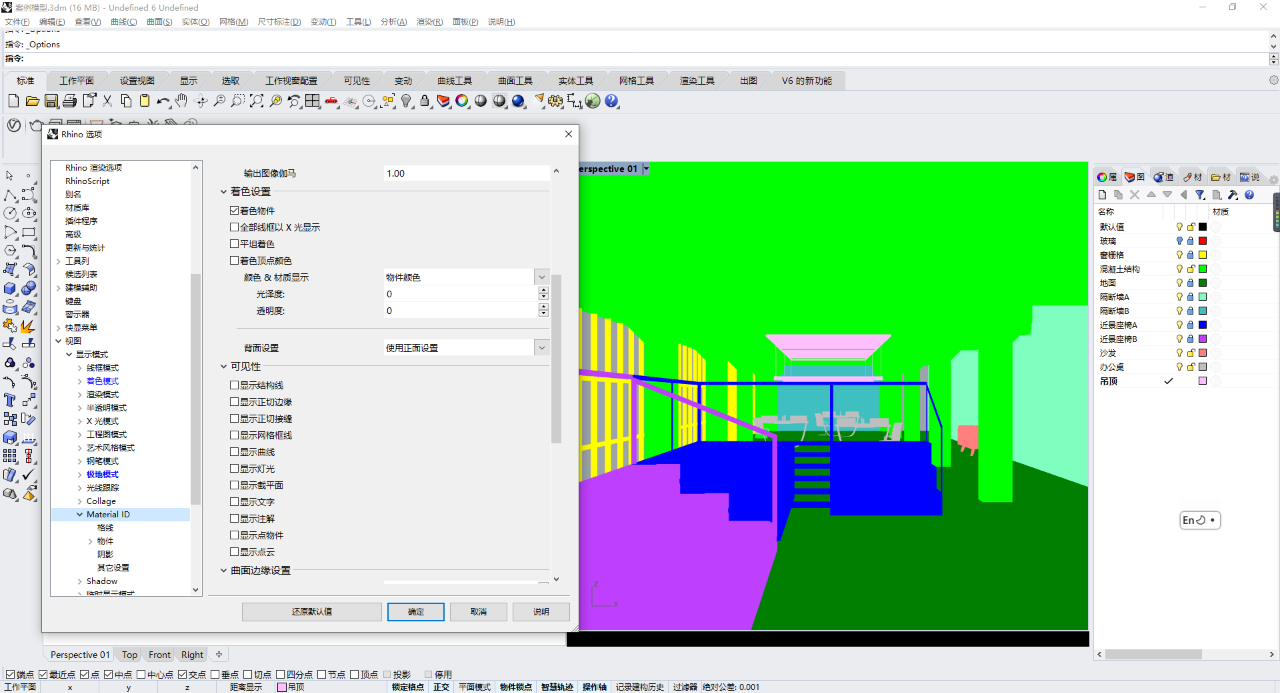Viewport: 1280px width, 693px height.
Task: Enable the 平坦着色 checkbox
Action: coord(235,244)
